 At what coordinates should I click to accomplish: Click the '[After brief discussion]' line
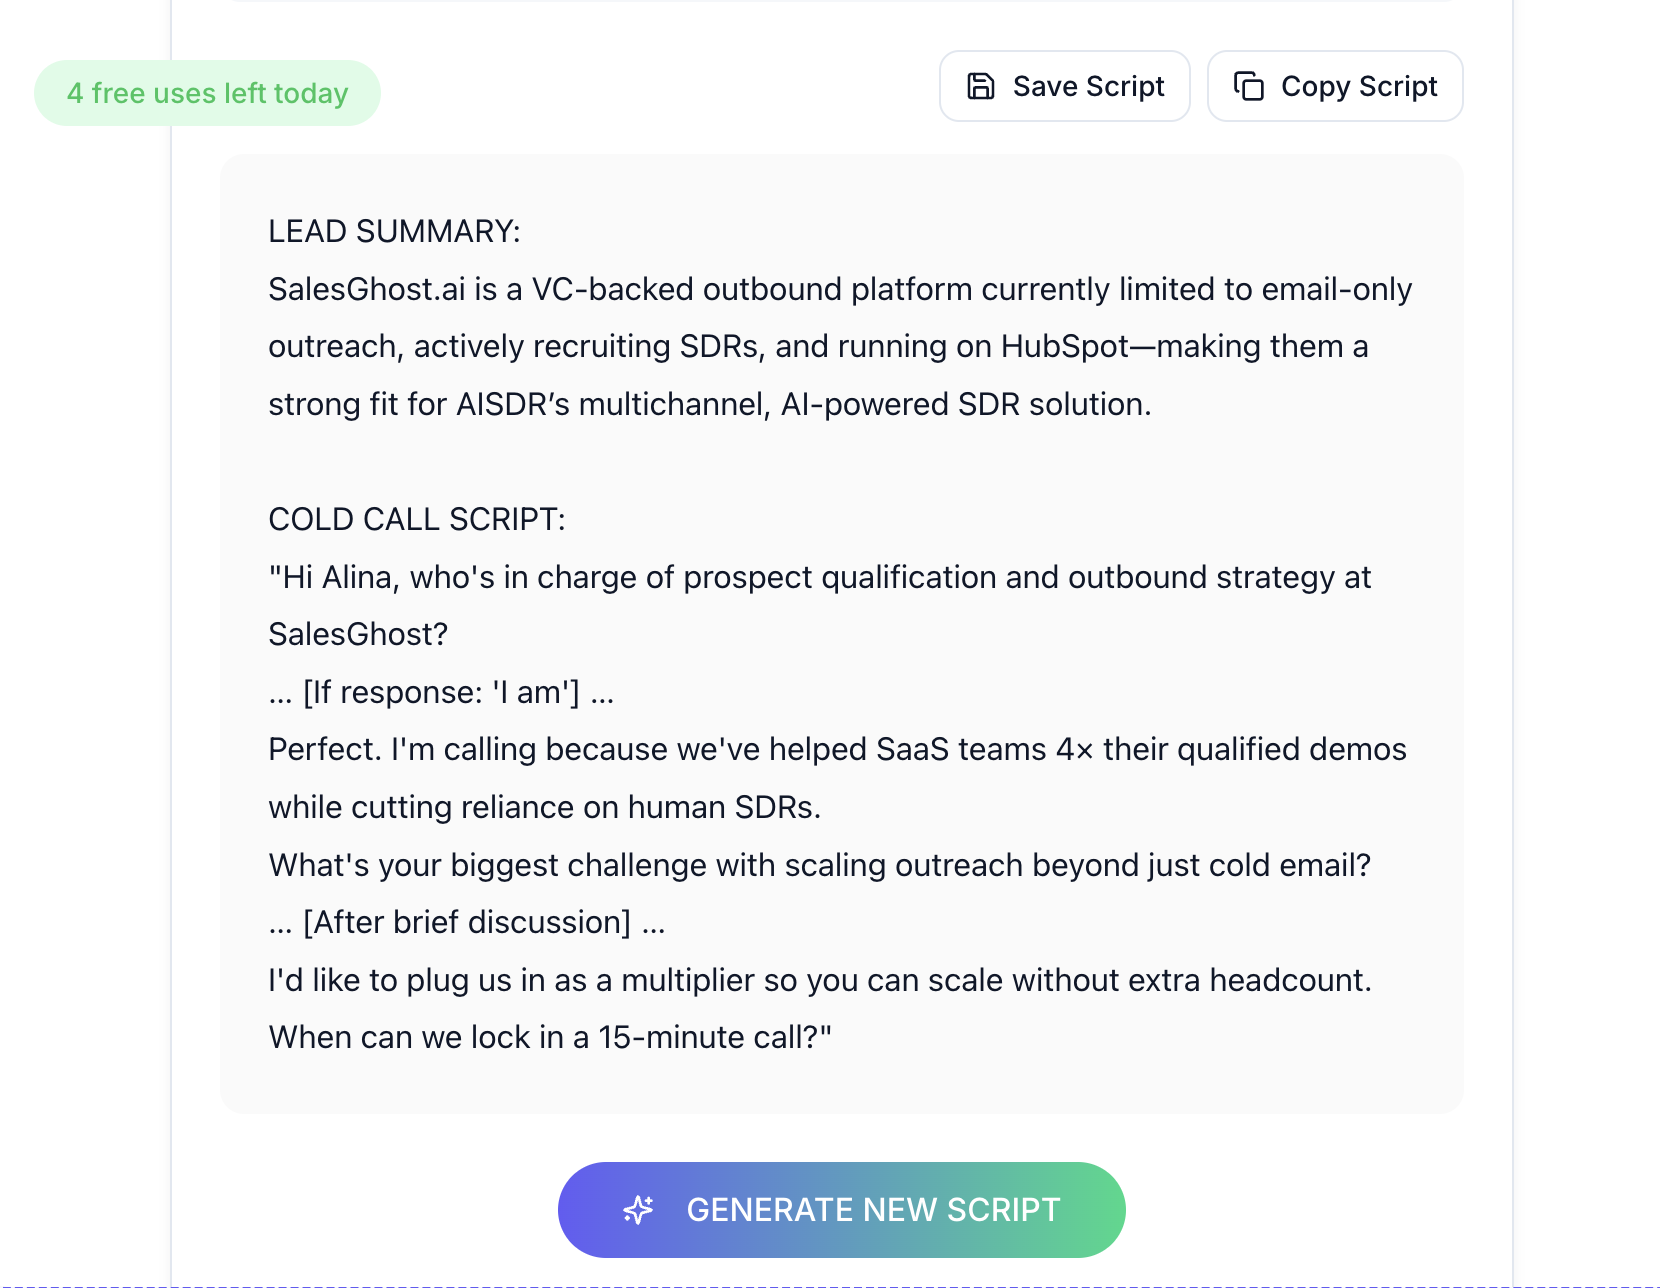(x=467, y=922)
